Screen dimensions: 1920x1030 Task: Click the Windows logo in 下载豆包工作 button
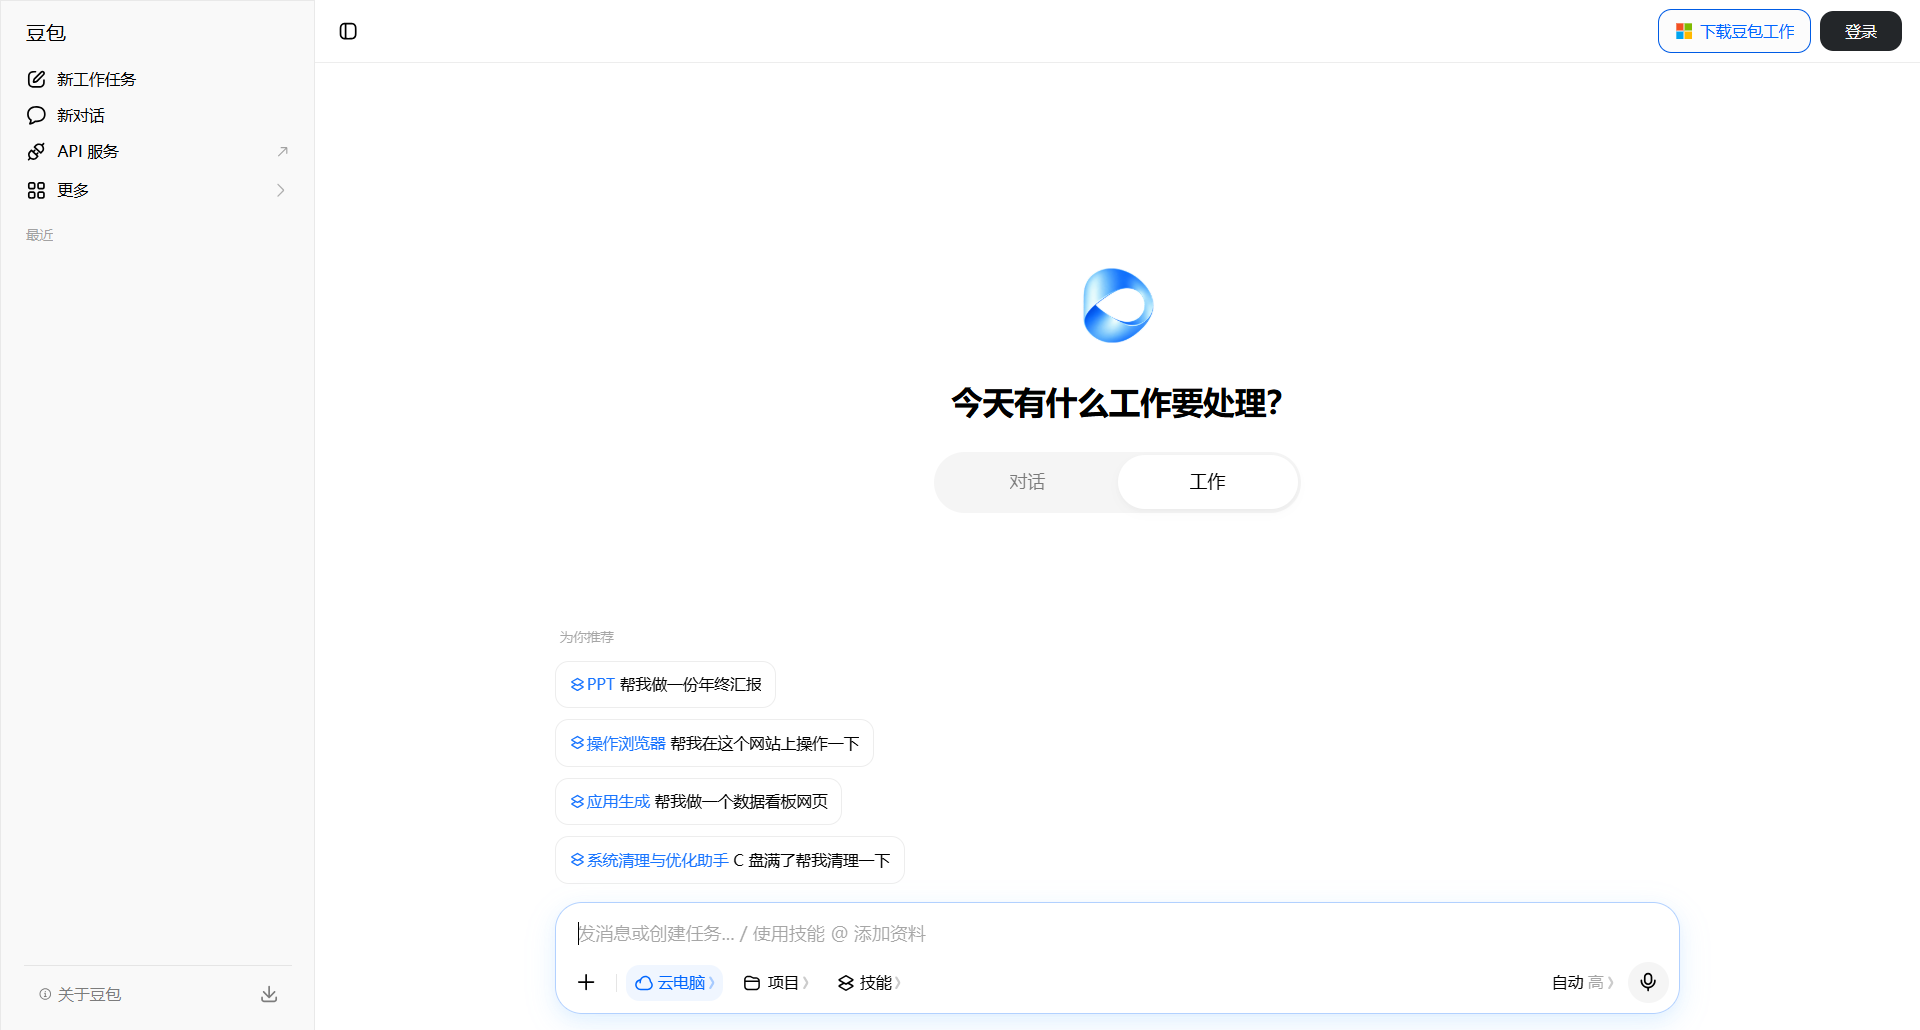[x=1684, y=32]
